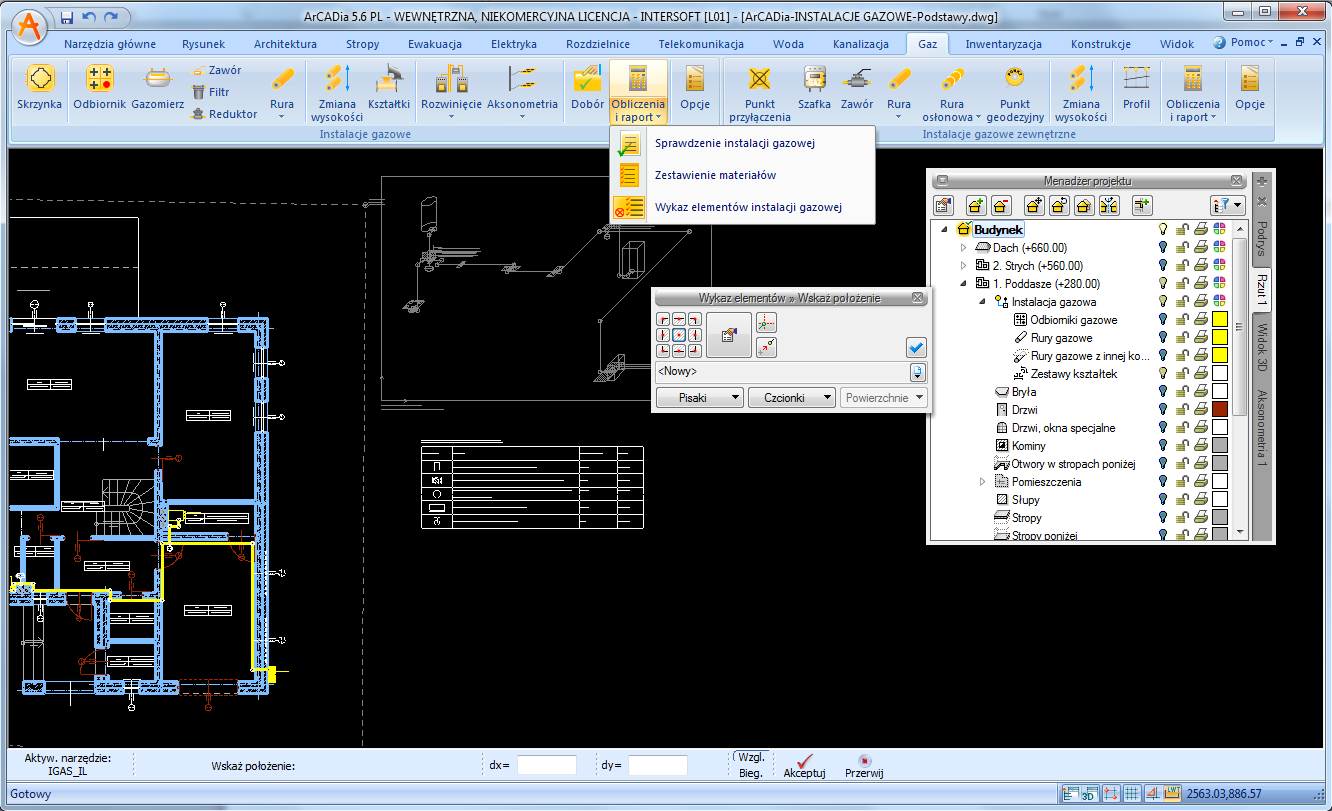The image size is (1332, 811).
Task: Switch to the Aksonometria 1 side tab
Action: [x=1262, y=429]
